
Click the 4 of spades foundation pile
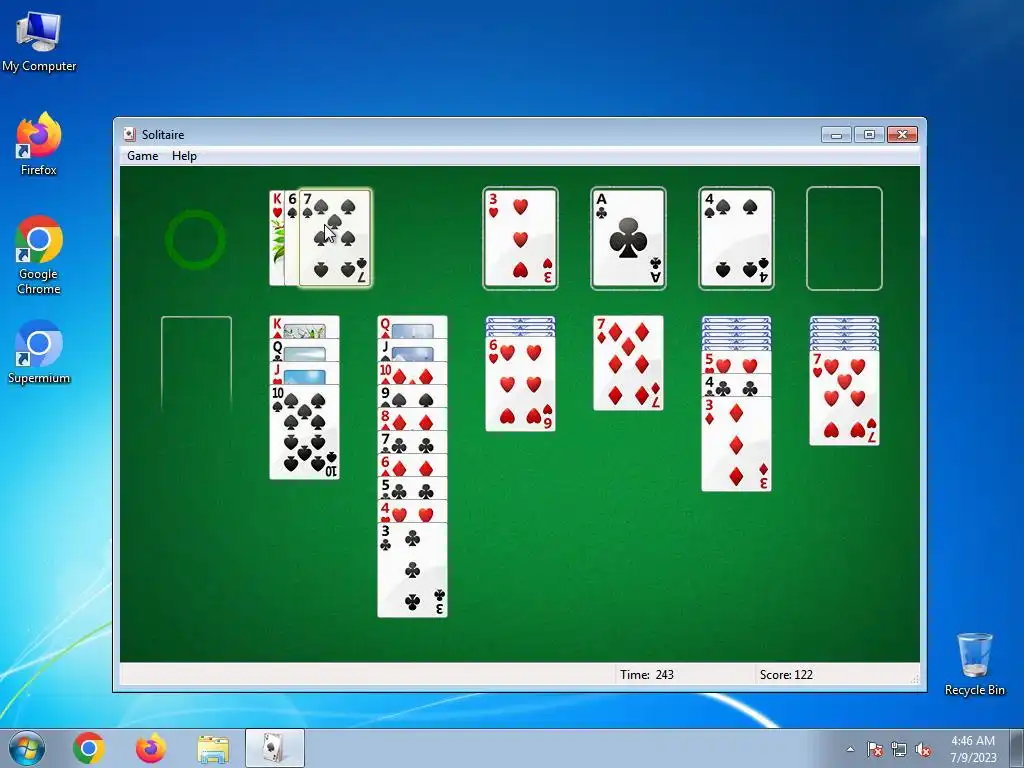click(736, 238)
